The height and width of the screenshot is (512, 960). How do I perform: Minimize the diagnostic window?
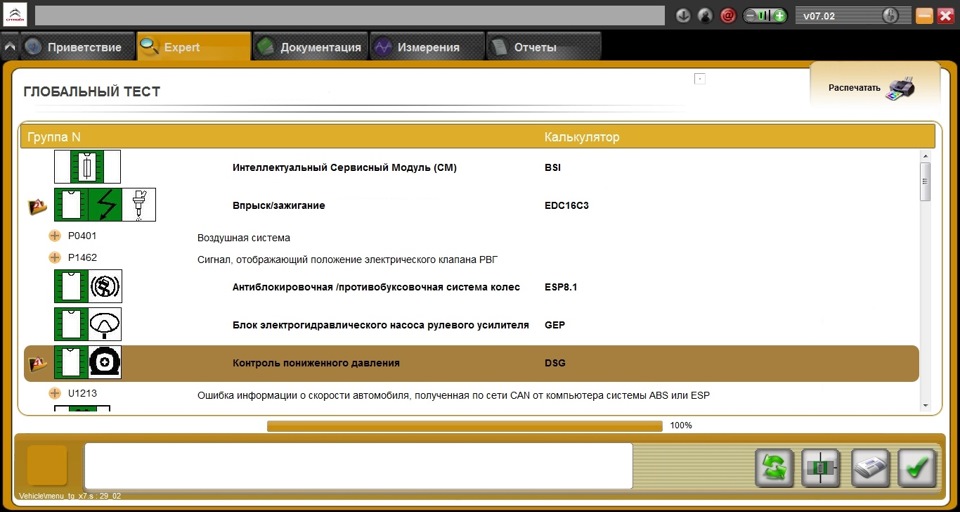click(x=924, y=16)
